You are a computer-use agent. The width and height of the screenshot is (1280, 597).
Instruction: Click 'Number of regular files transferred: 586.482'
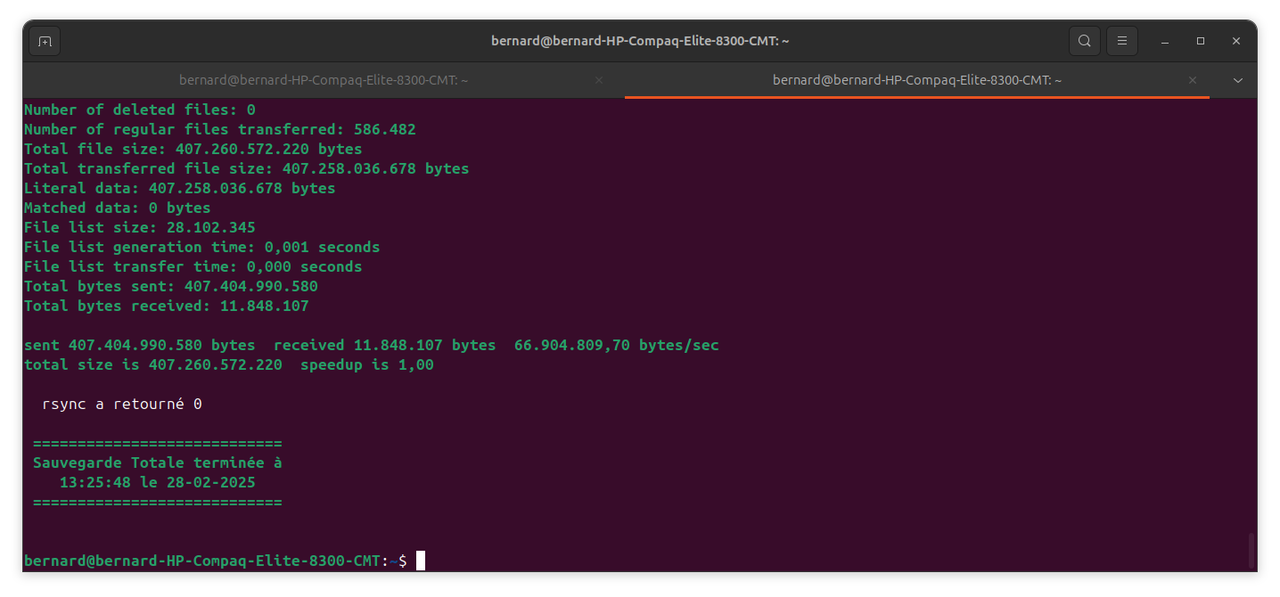pos(220,129)
